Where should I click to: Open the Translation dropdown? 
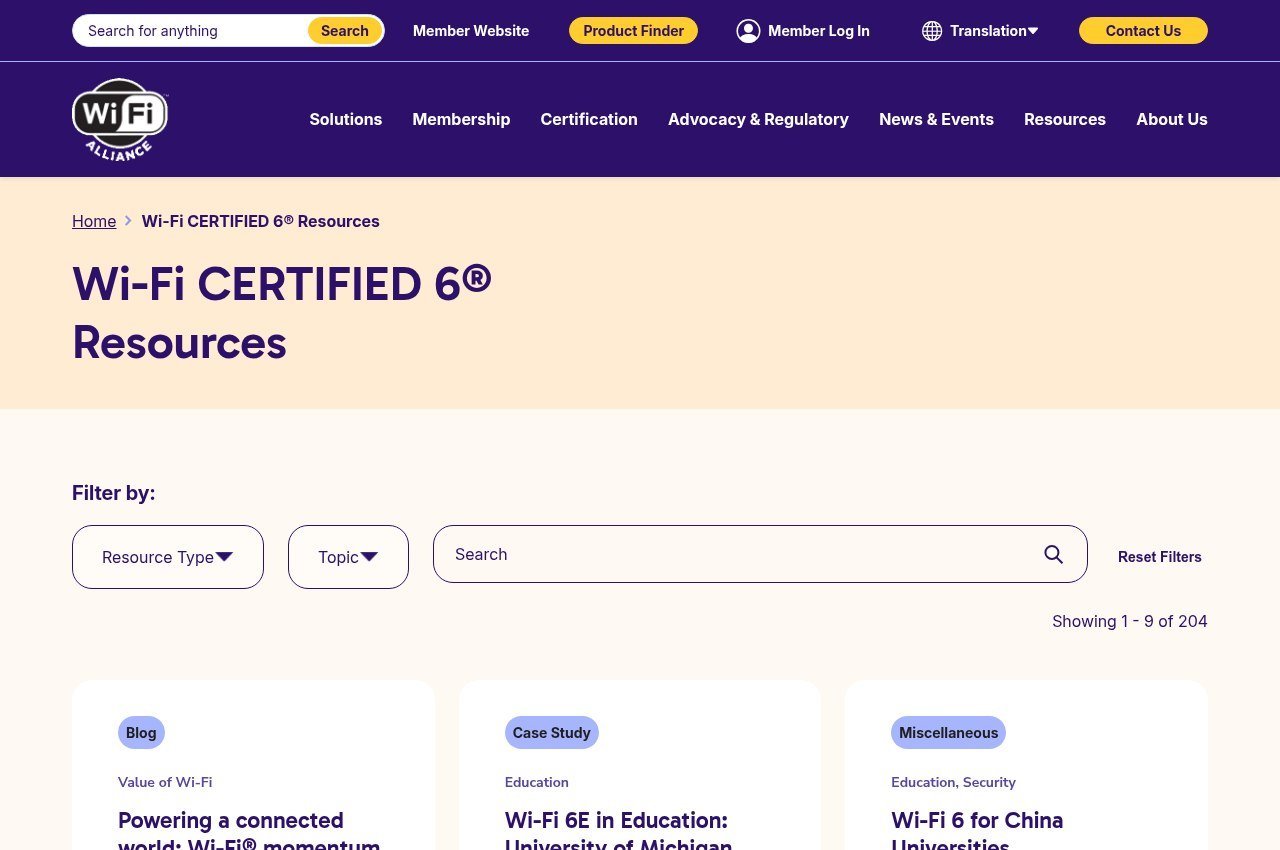click(994, 31)
